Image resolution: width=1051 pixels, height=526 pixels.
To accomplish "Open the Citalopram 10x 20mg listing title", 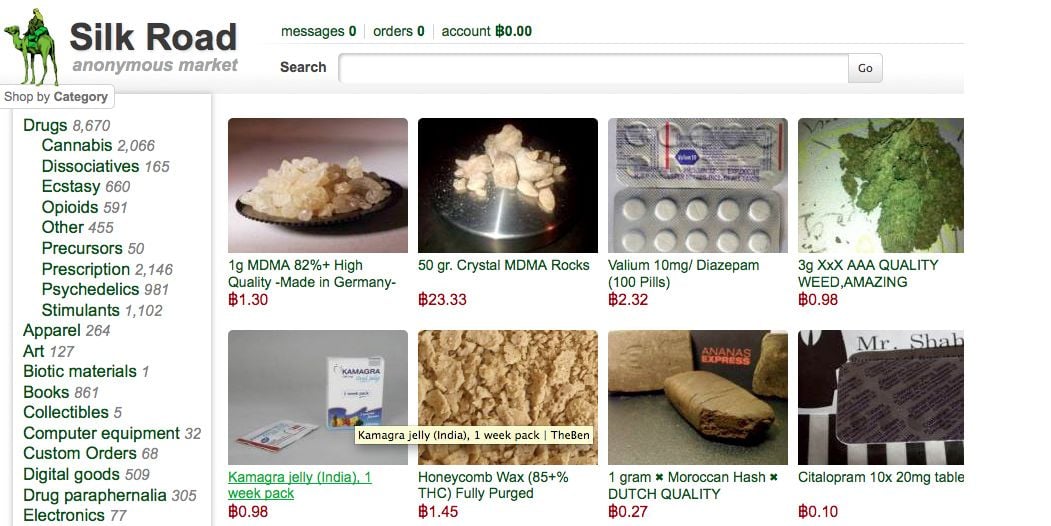I will pos(881,477).
